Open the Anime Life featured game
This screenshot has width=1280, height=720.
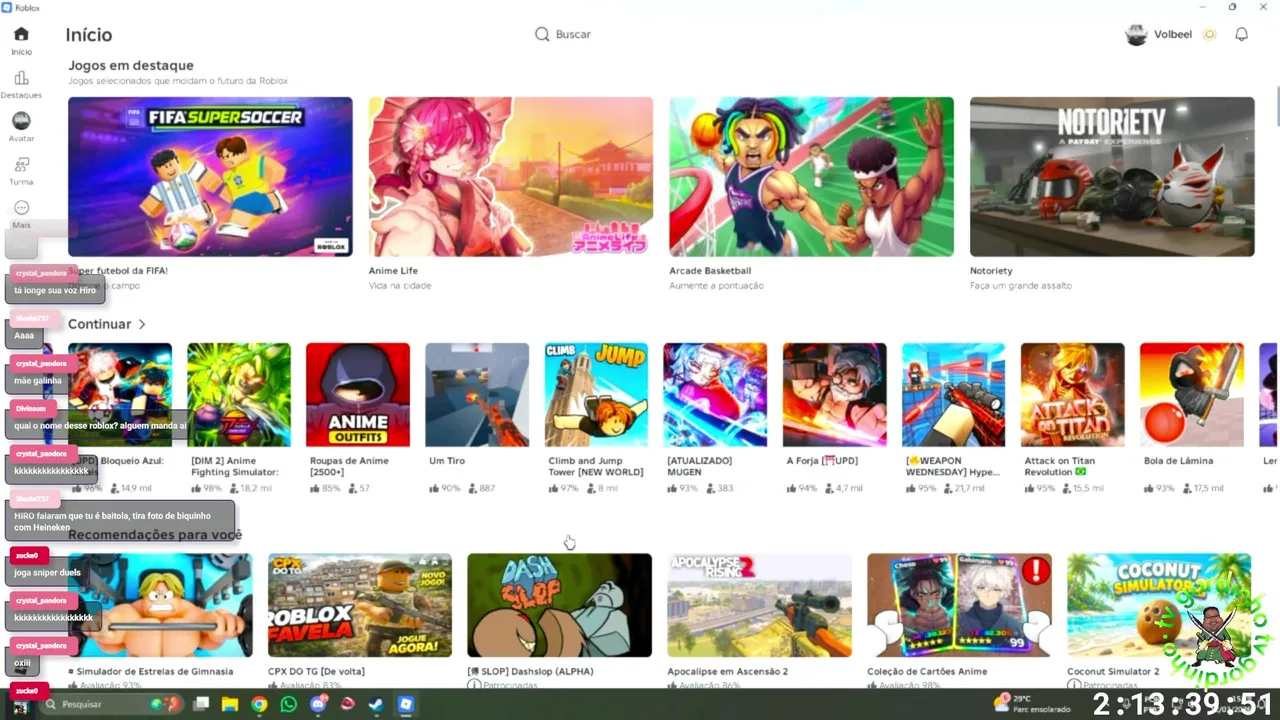coord(511,176)
